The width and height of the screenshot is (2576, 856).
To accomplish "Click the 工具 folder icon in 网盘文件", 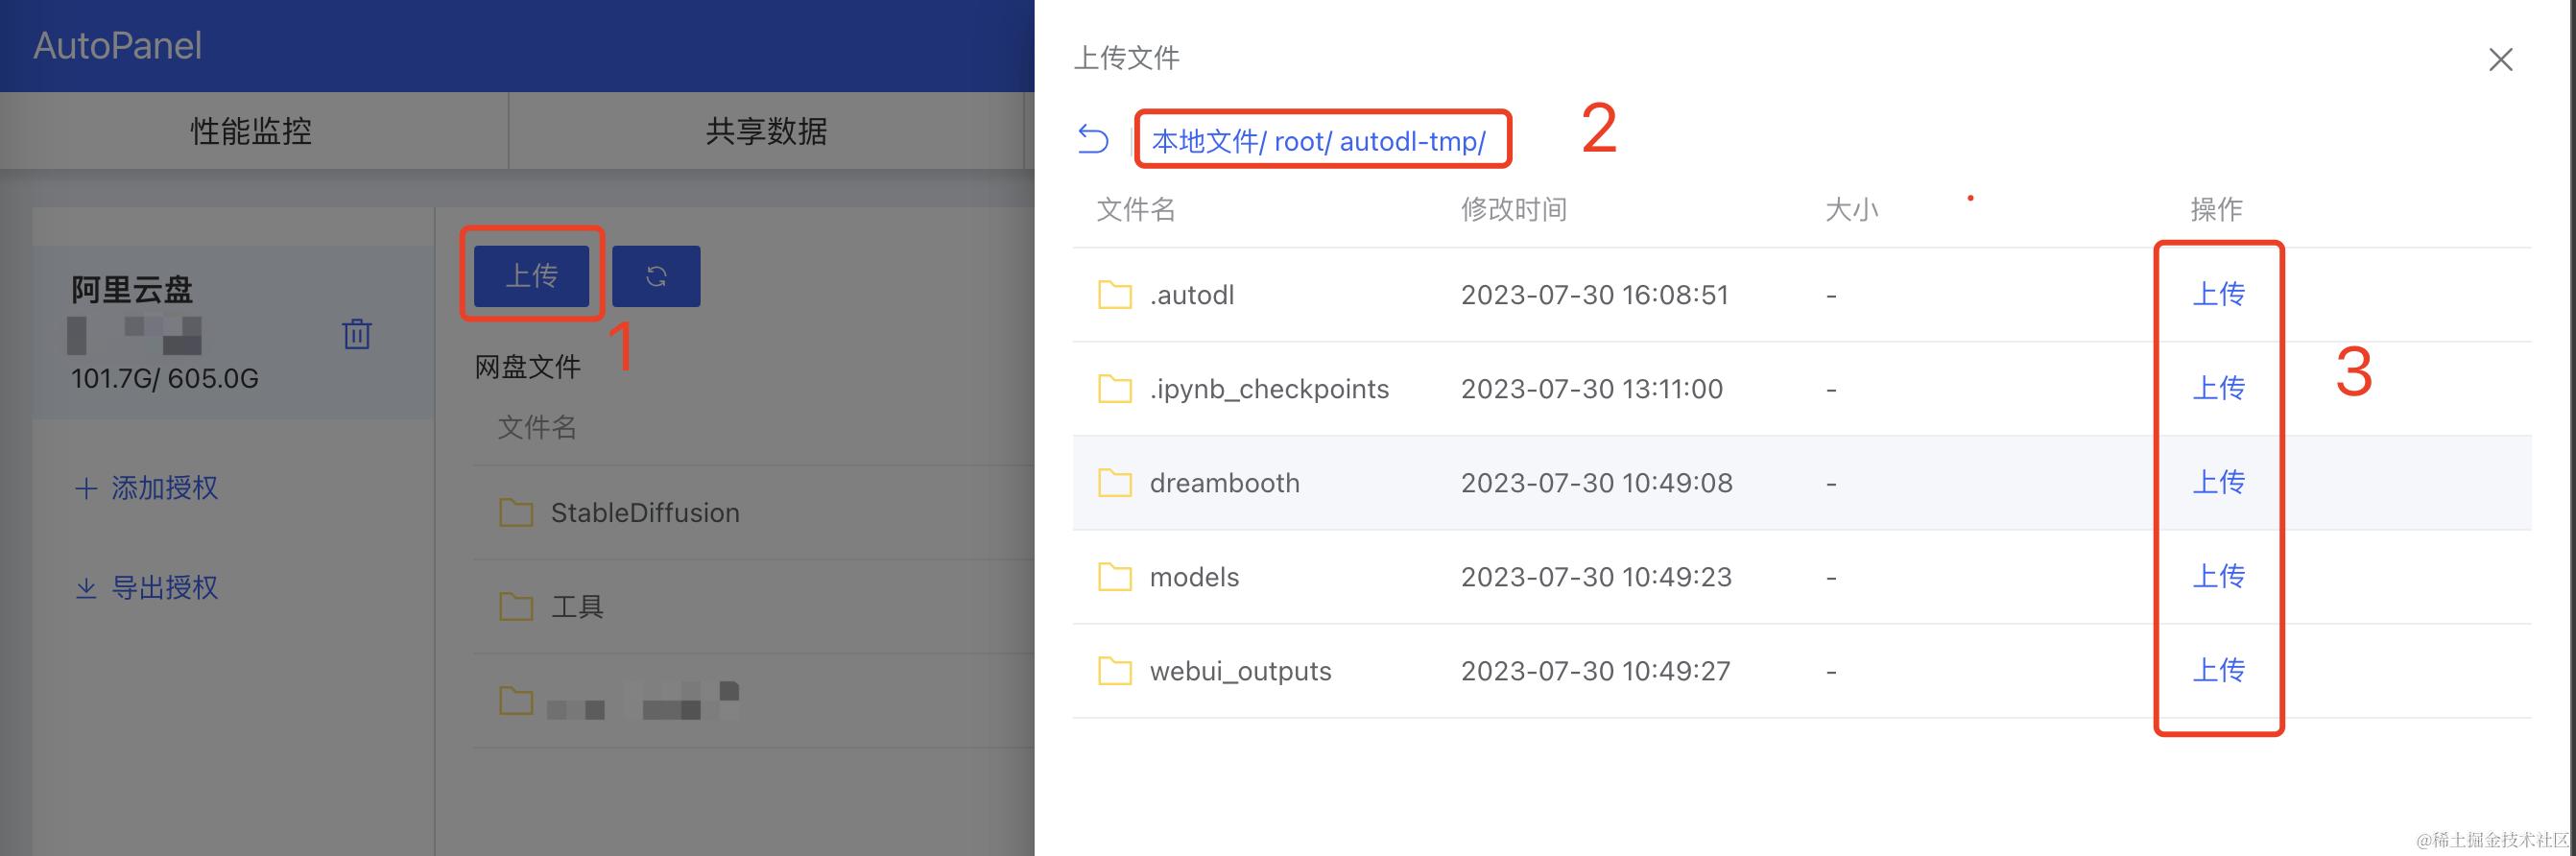I will [516, 607].
